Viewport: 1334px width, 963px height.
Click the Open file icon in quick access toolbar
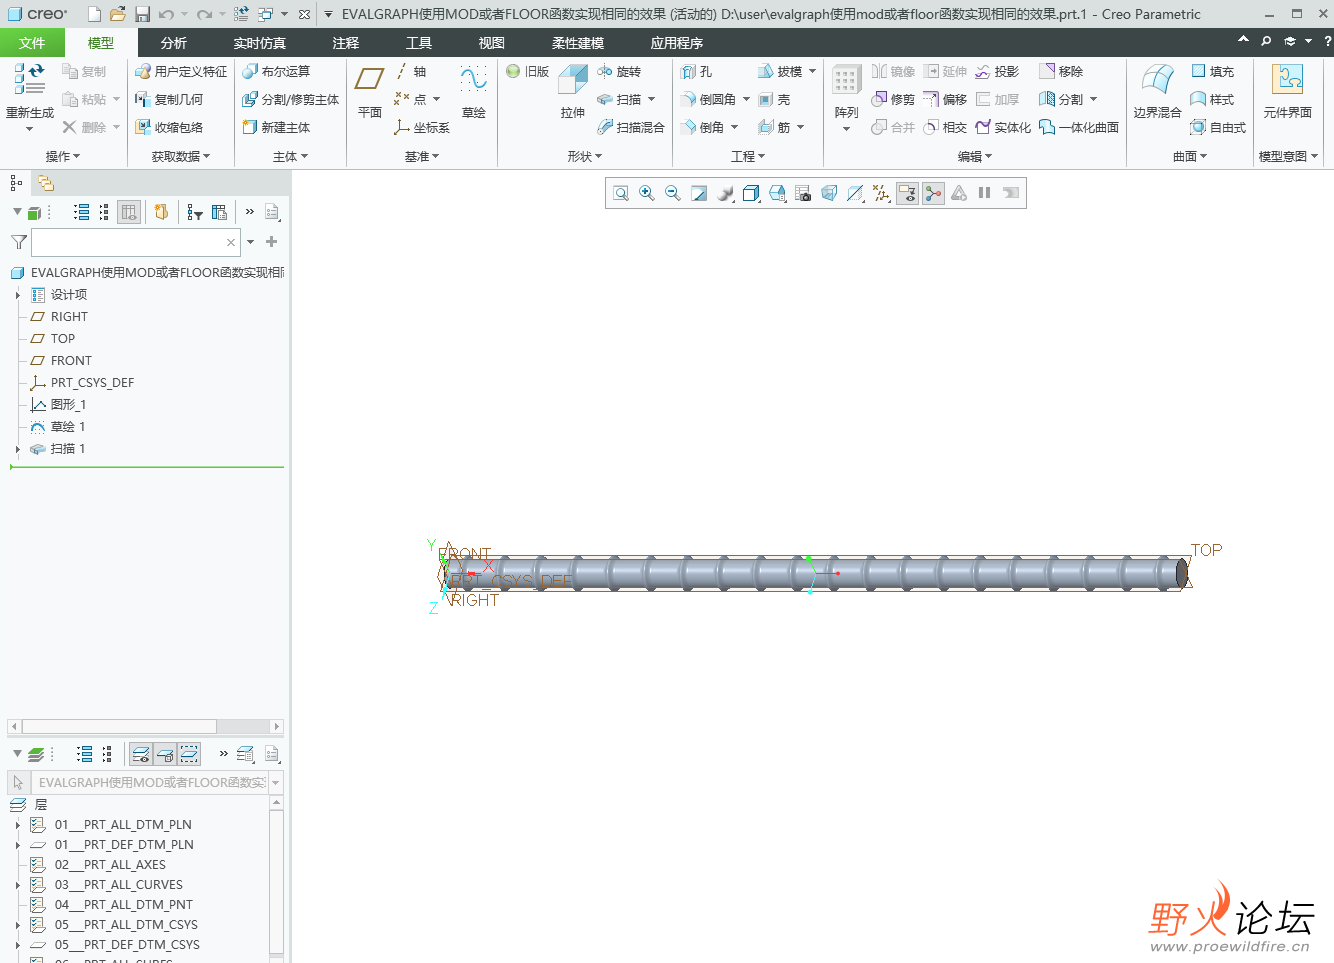click(x=118, y=14)
